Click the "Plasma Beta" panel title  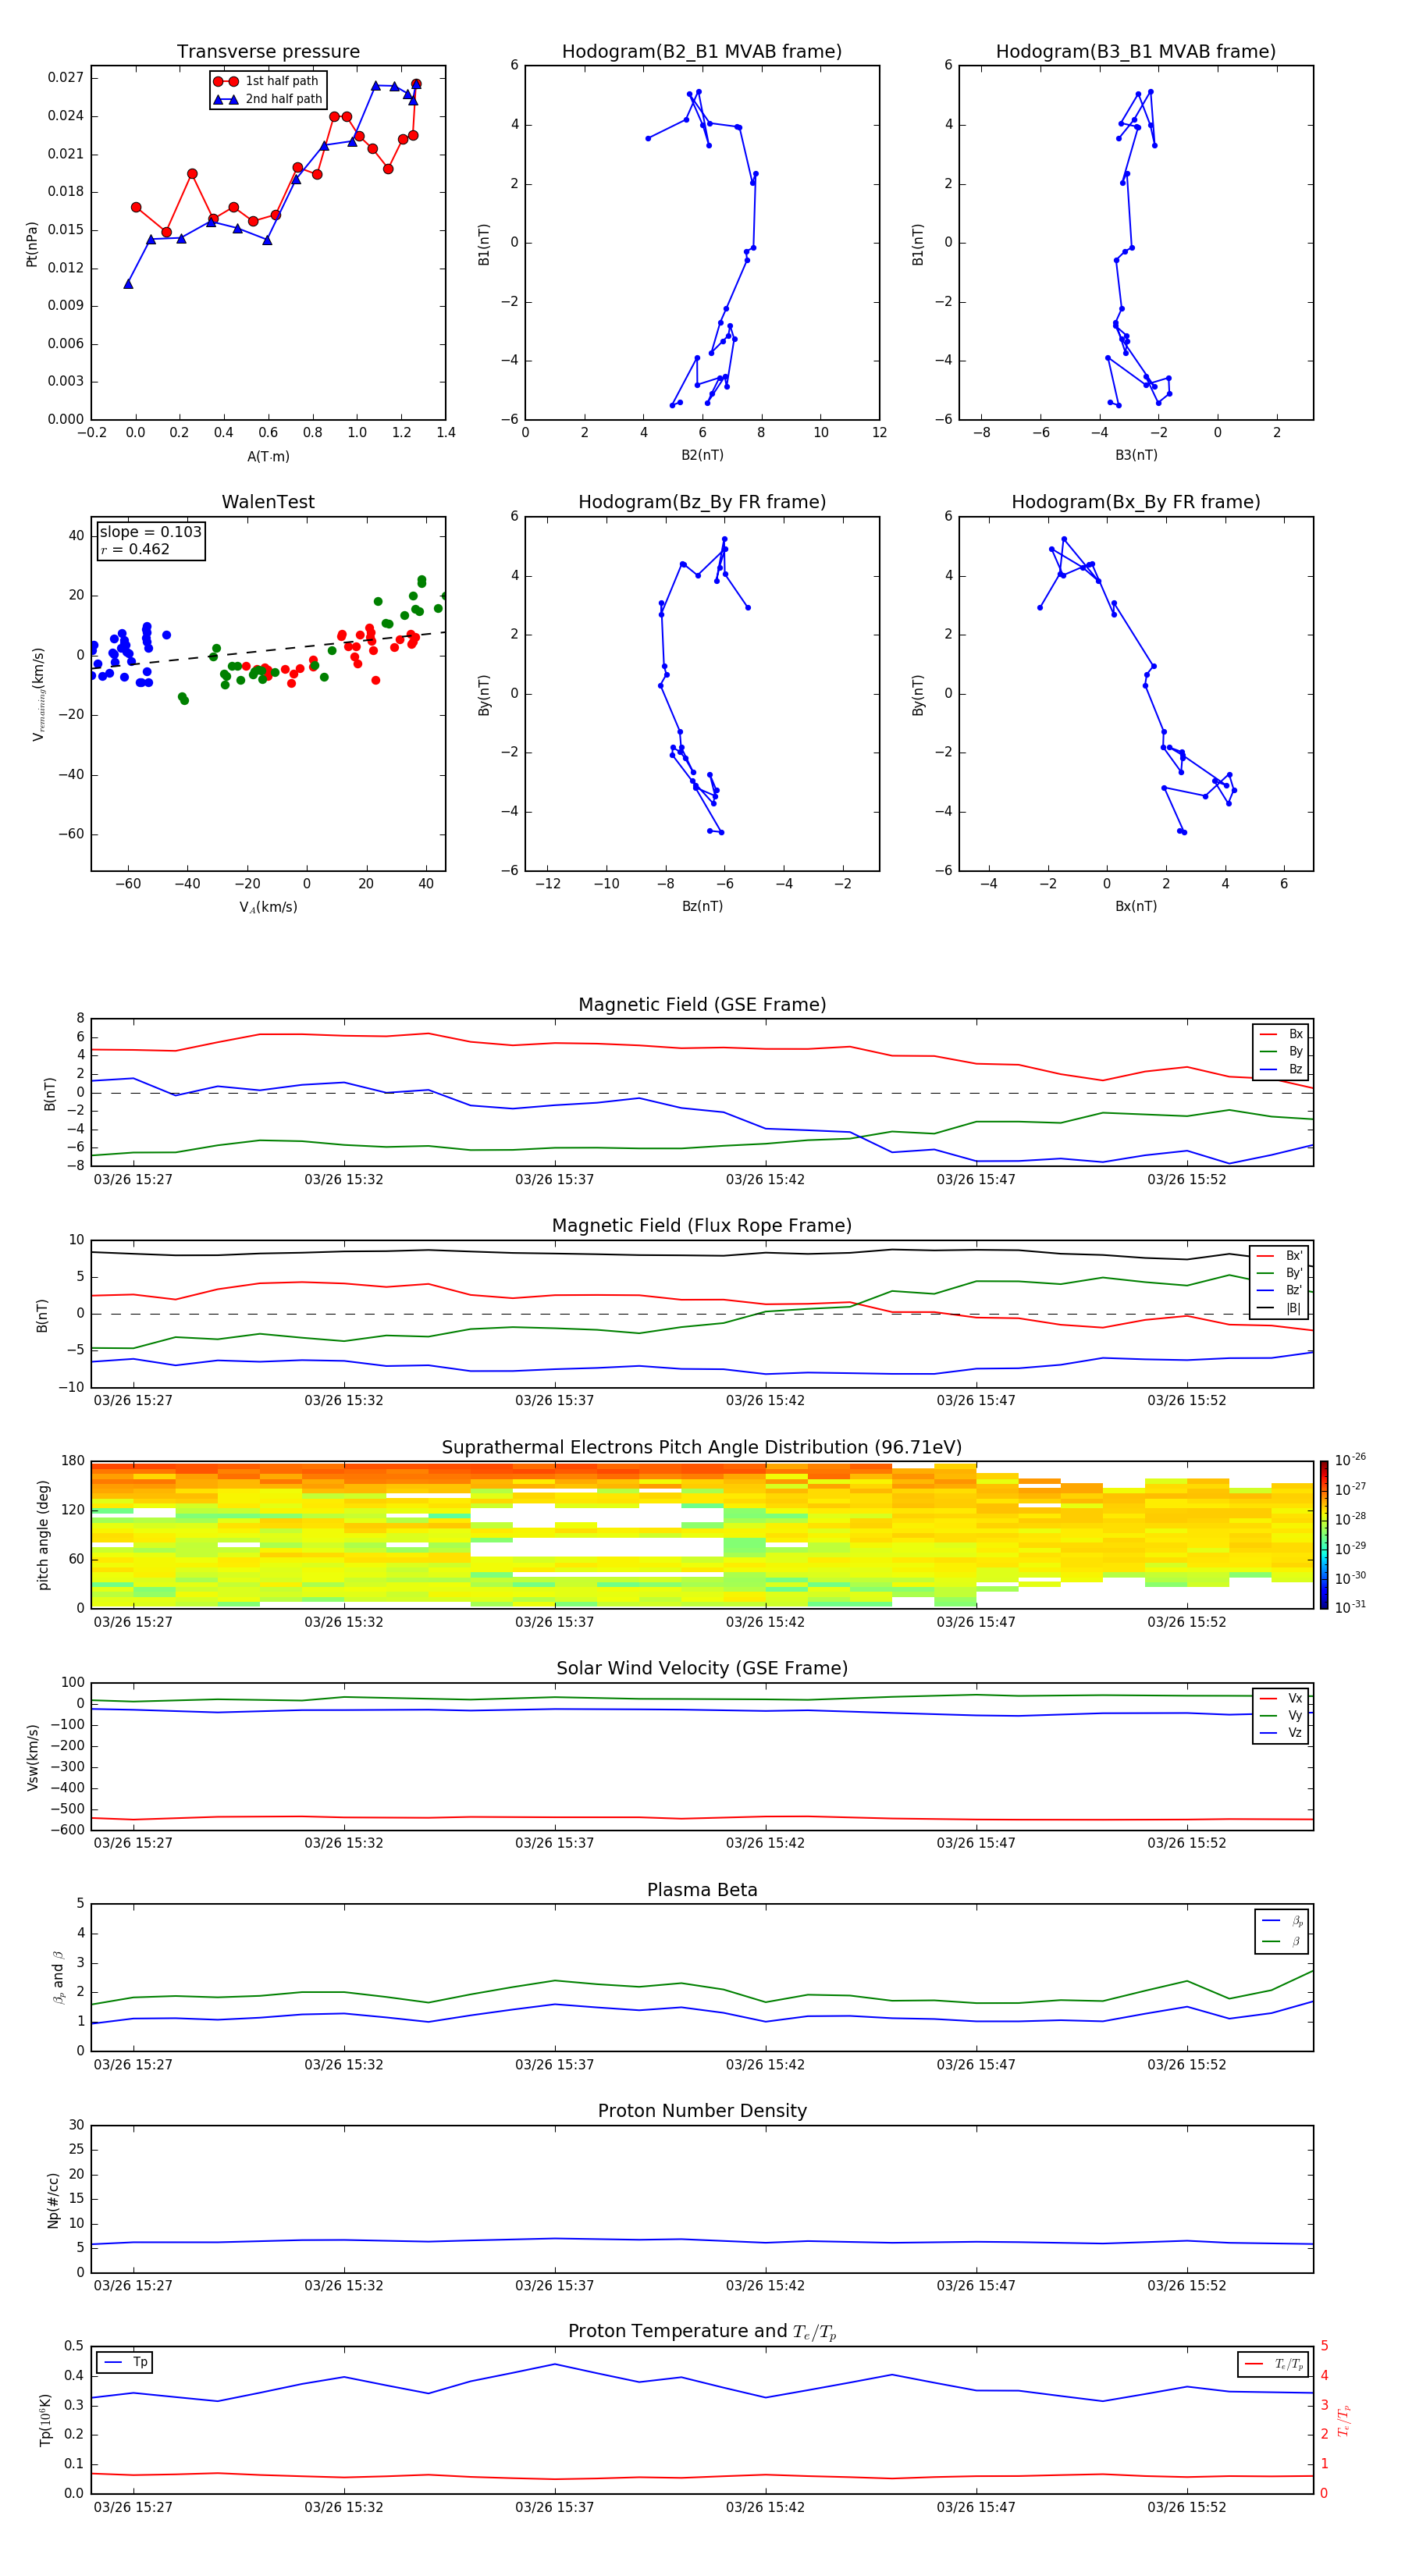tap(702, 1891)
